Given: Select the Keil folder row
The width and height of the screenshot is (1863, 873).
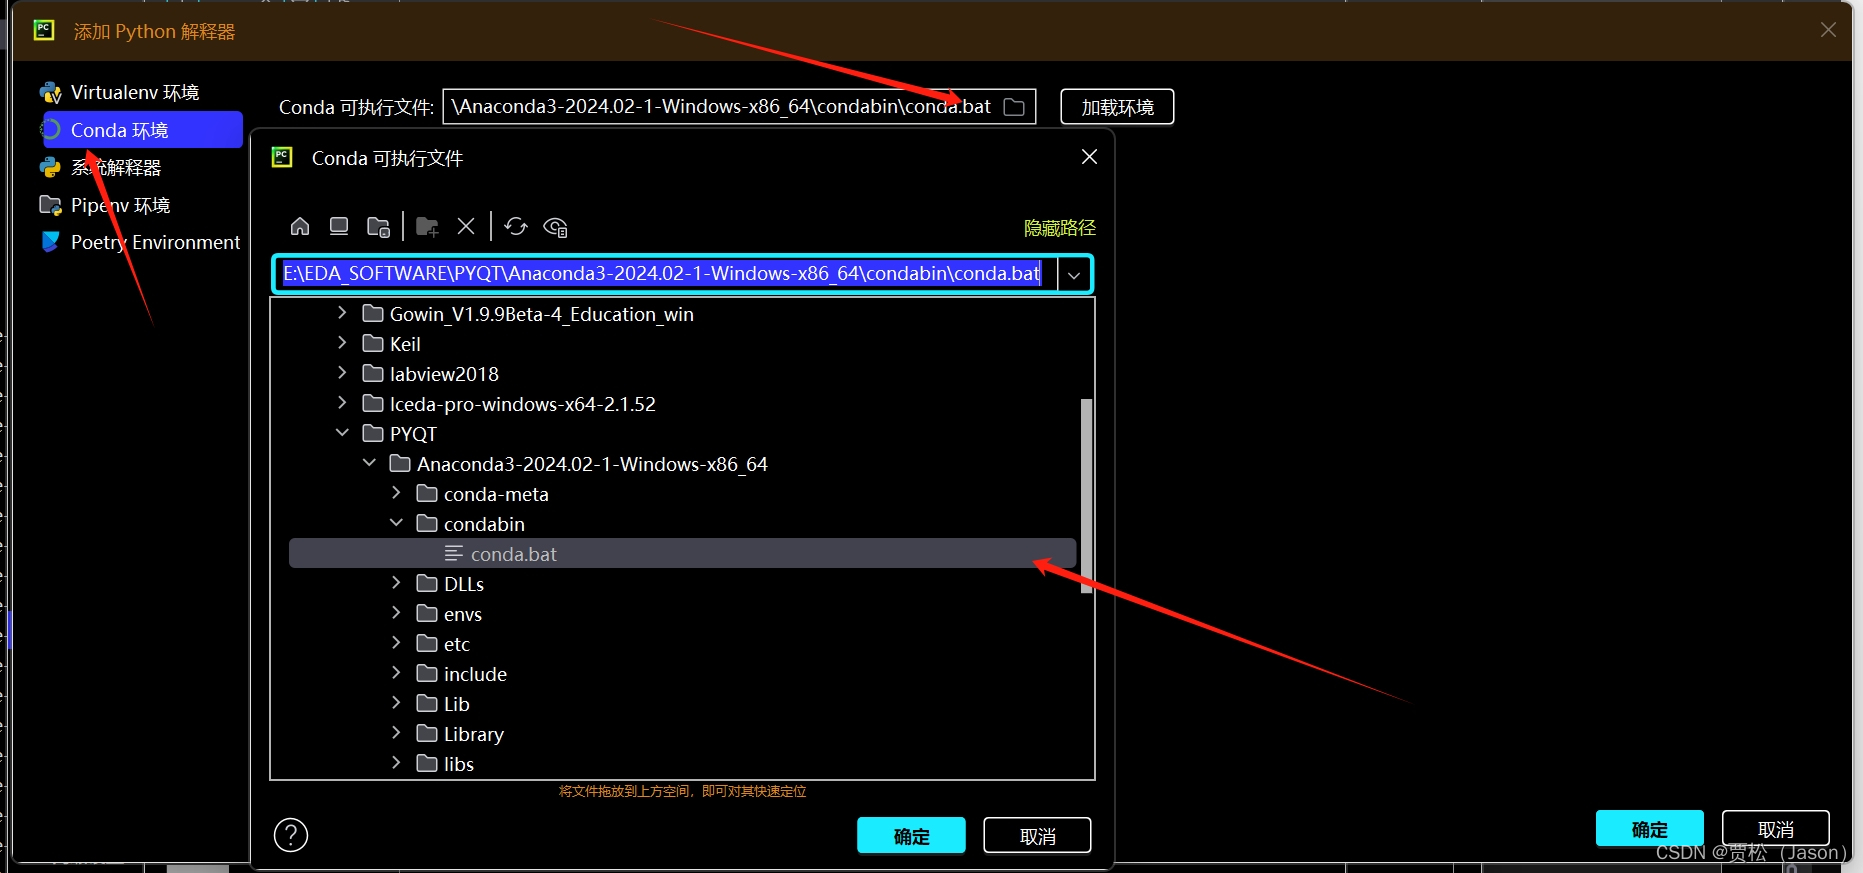Looking at the screenshot, I should pos(682,344).
